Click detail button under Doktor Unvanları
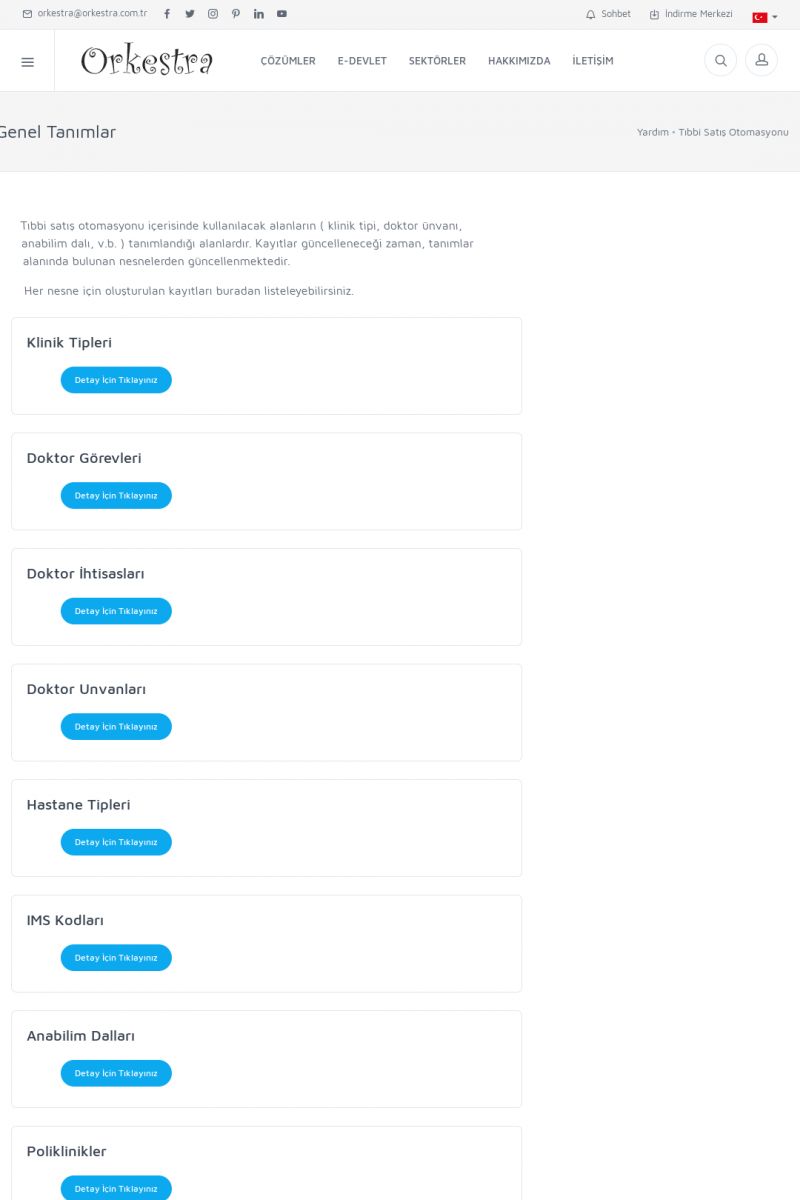 [116, 727]
